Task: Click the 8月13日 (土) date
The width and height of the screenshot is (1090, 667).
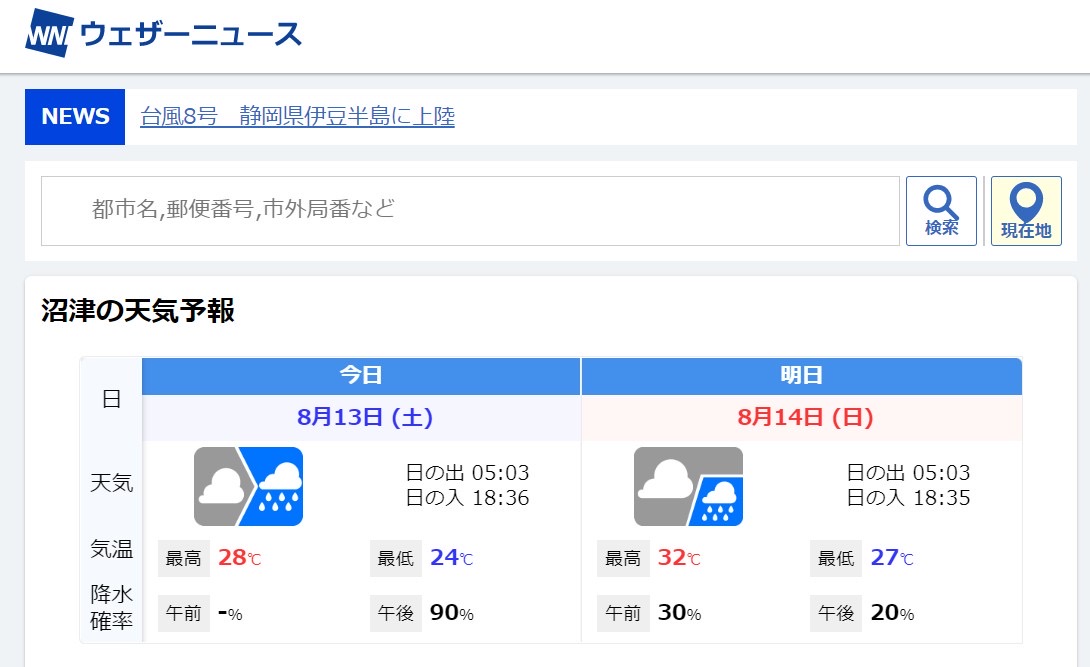Action: pos(364,417)
